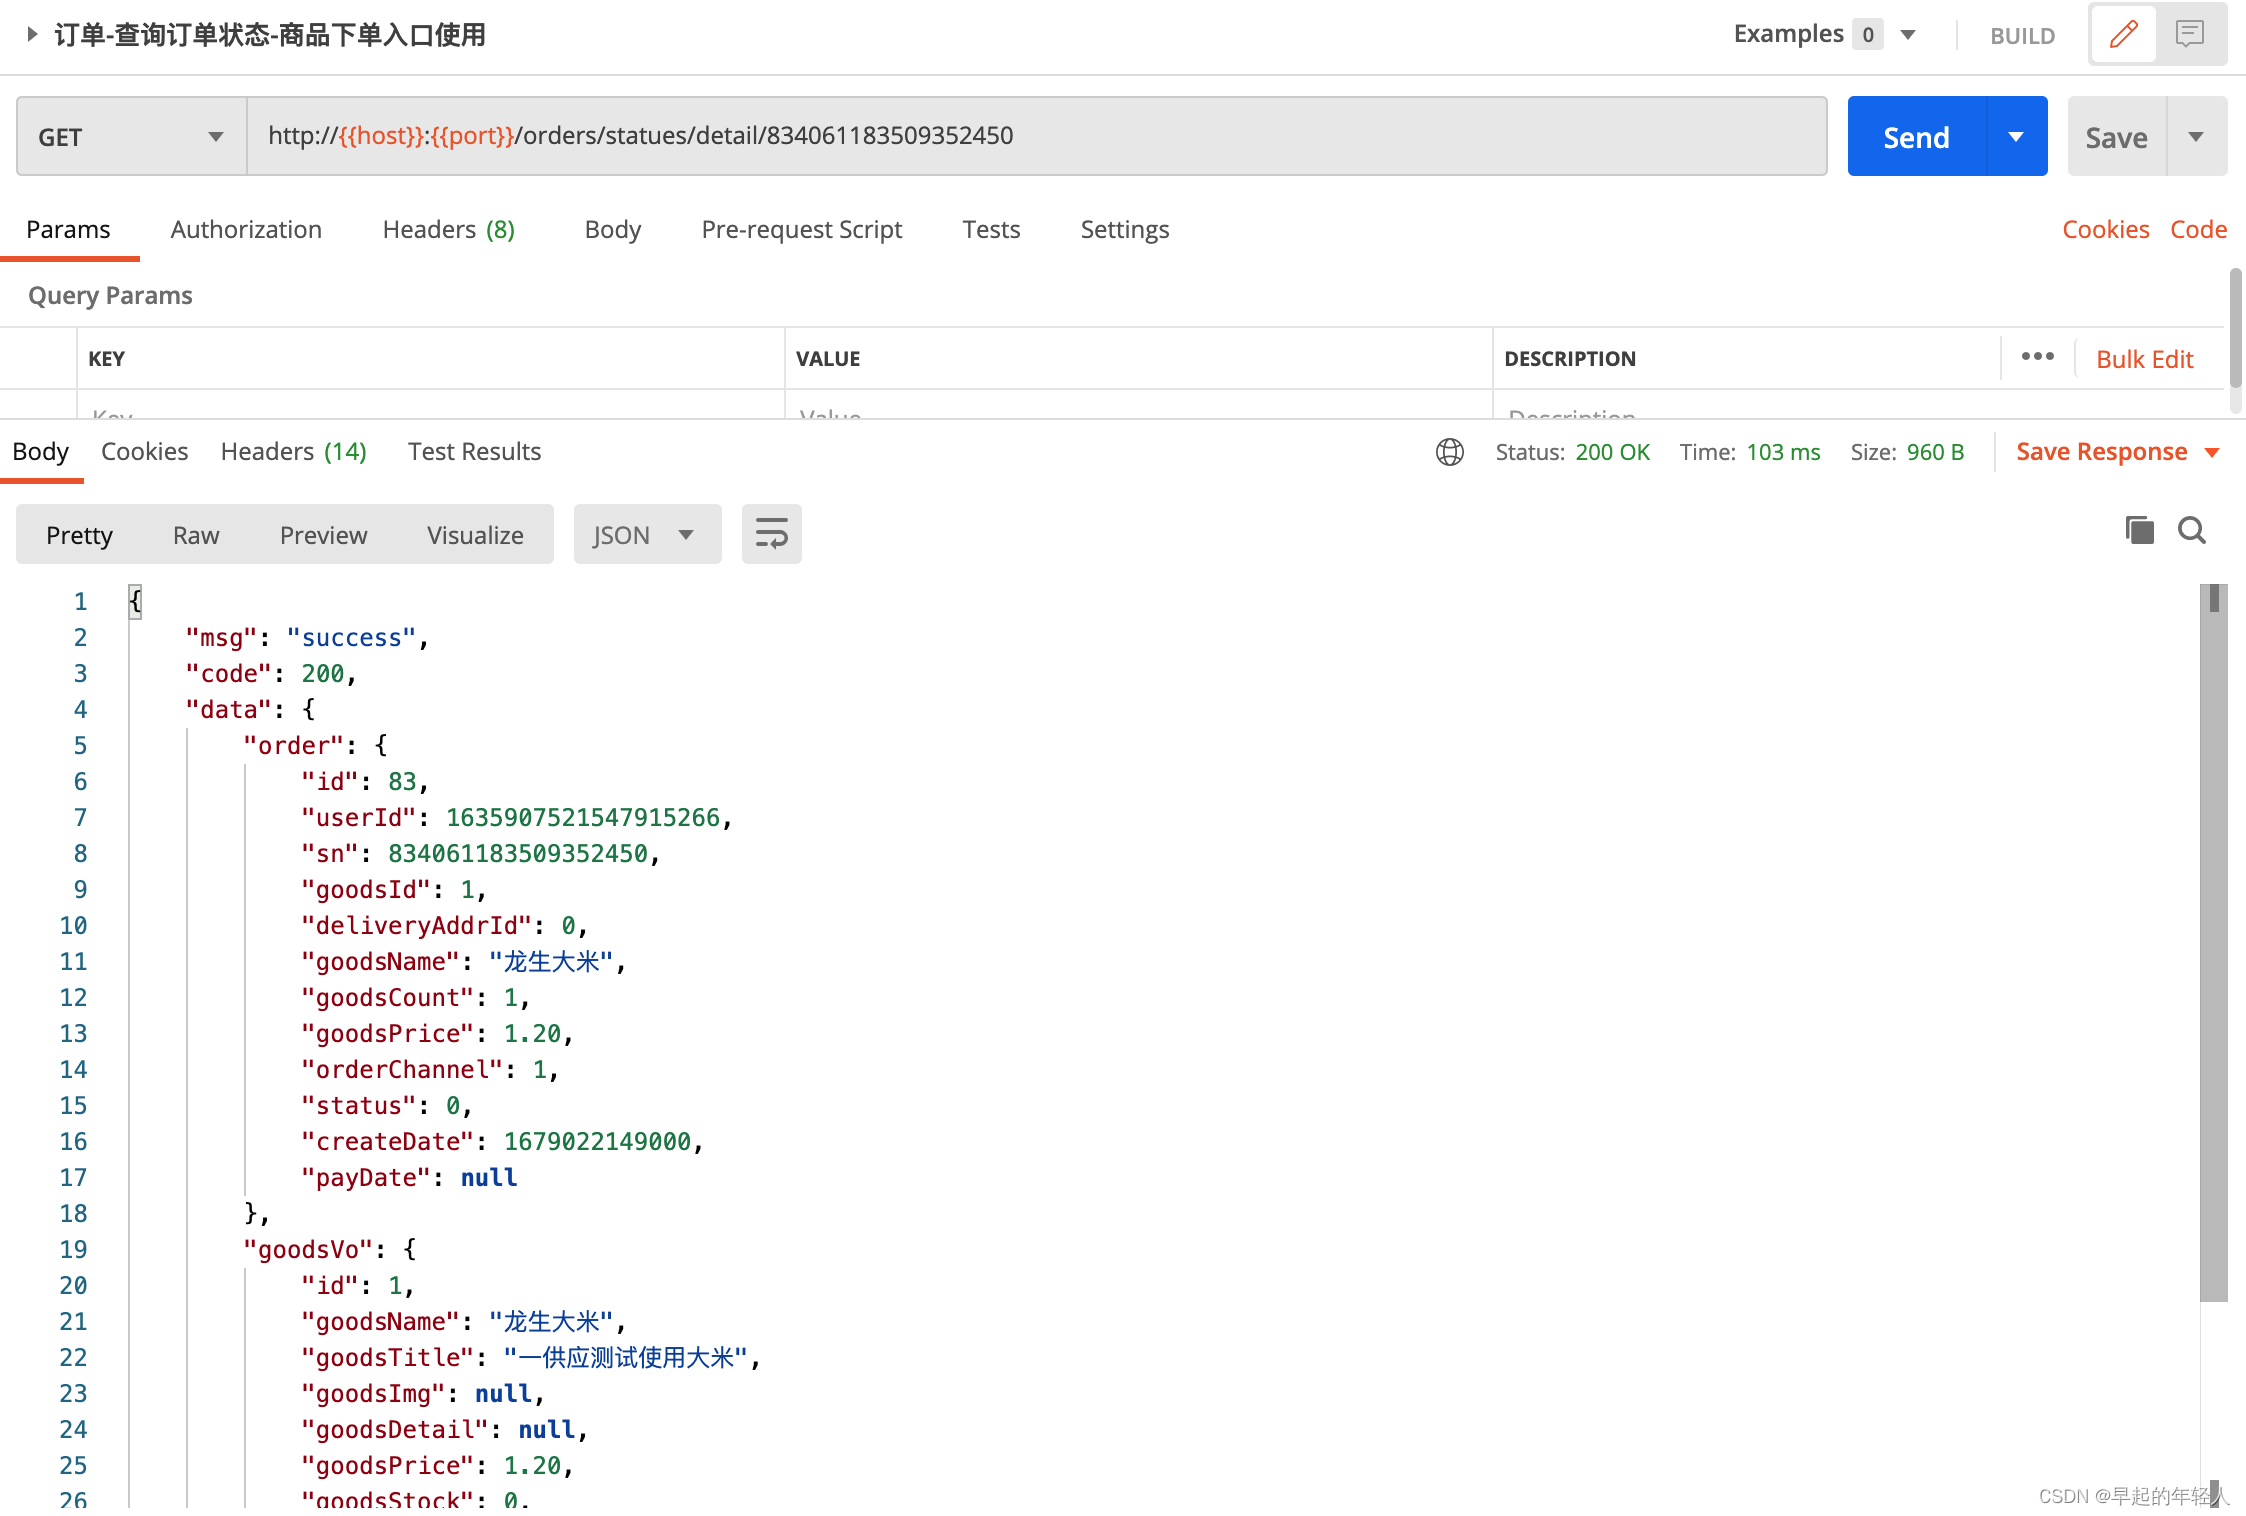Click the word-wrap lines icon
The width and height of the screenshot is (2246, 1516).
pyautogui.click(x=771, y=534)
